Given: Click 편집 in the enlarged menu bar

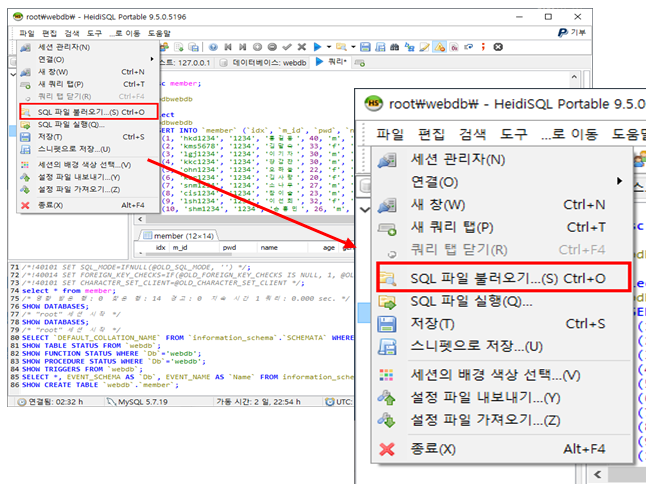Looking at the screenshot, I should [431, 134].
